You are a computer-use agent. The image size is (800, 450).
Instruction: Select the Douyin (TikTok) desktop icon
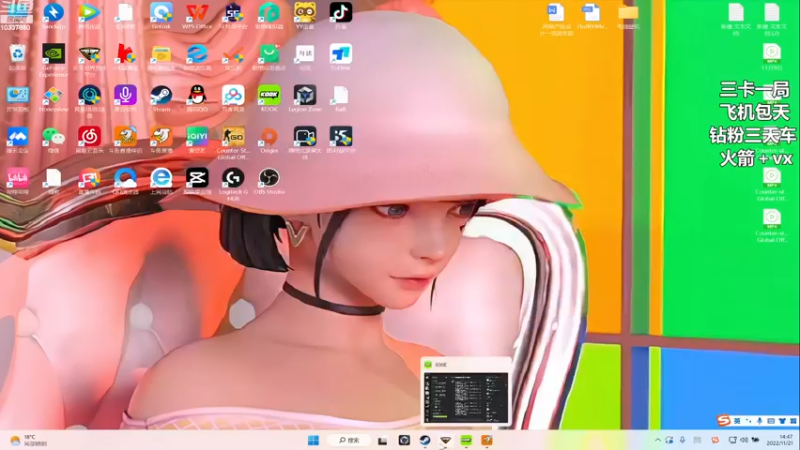tap(340, 15)
